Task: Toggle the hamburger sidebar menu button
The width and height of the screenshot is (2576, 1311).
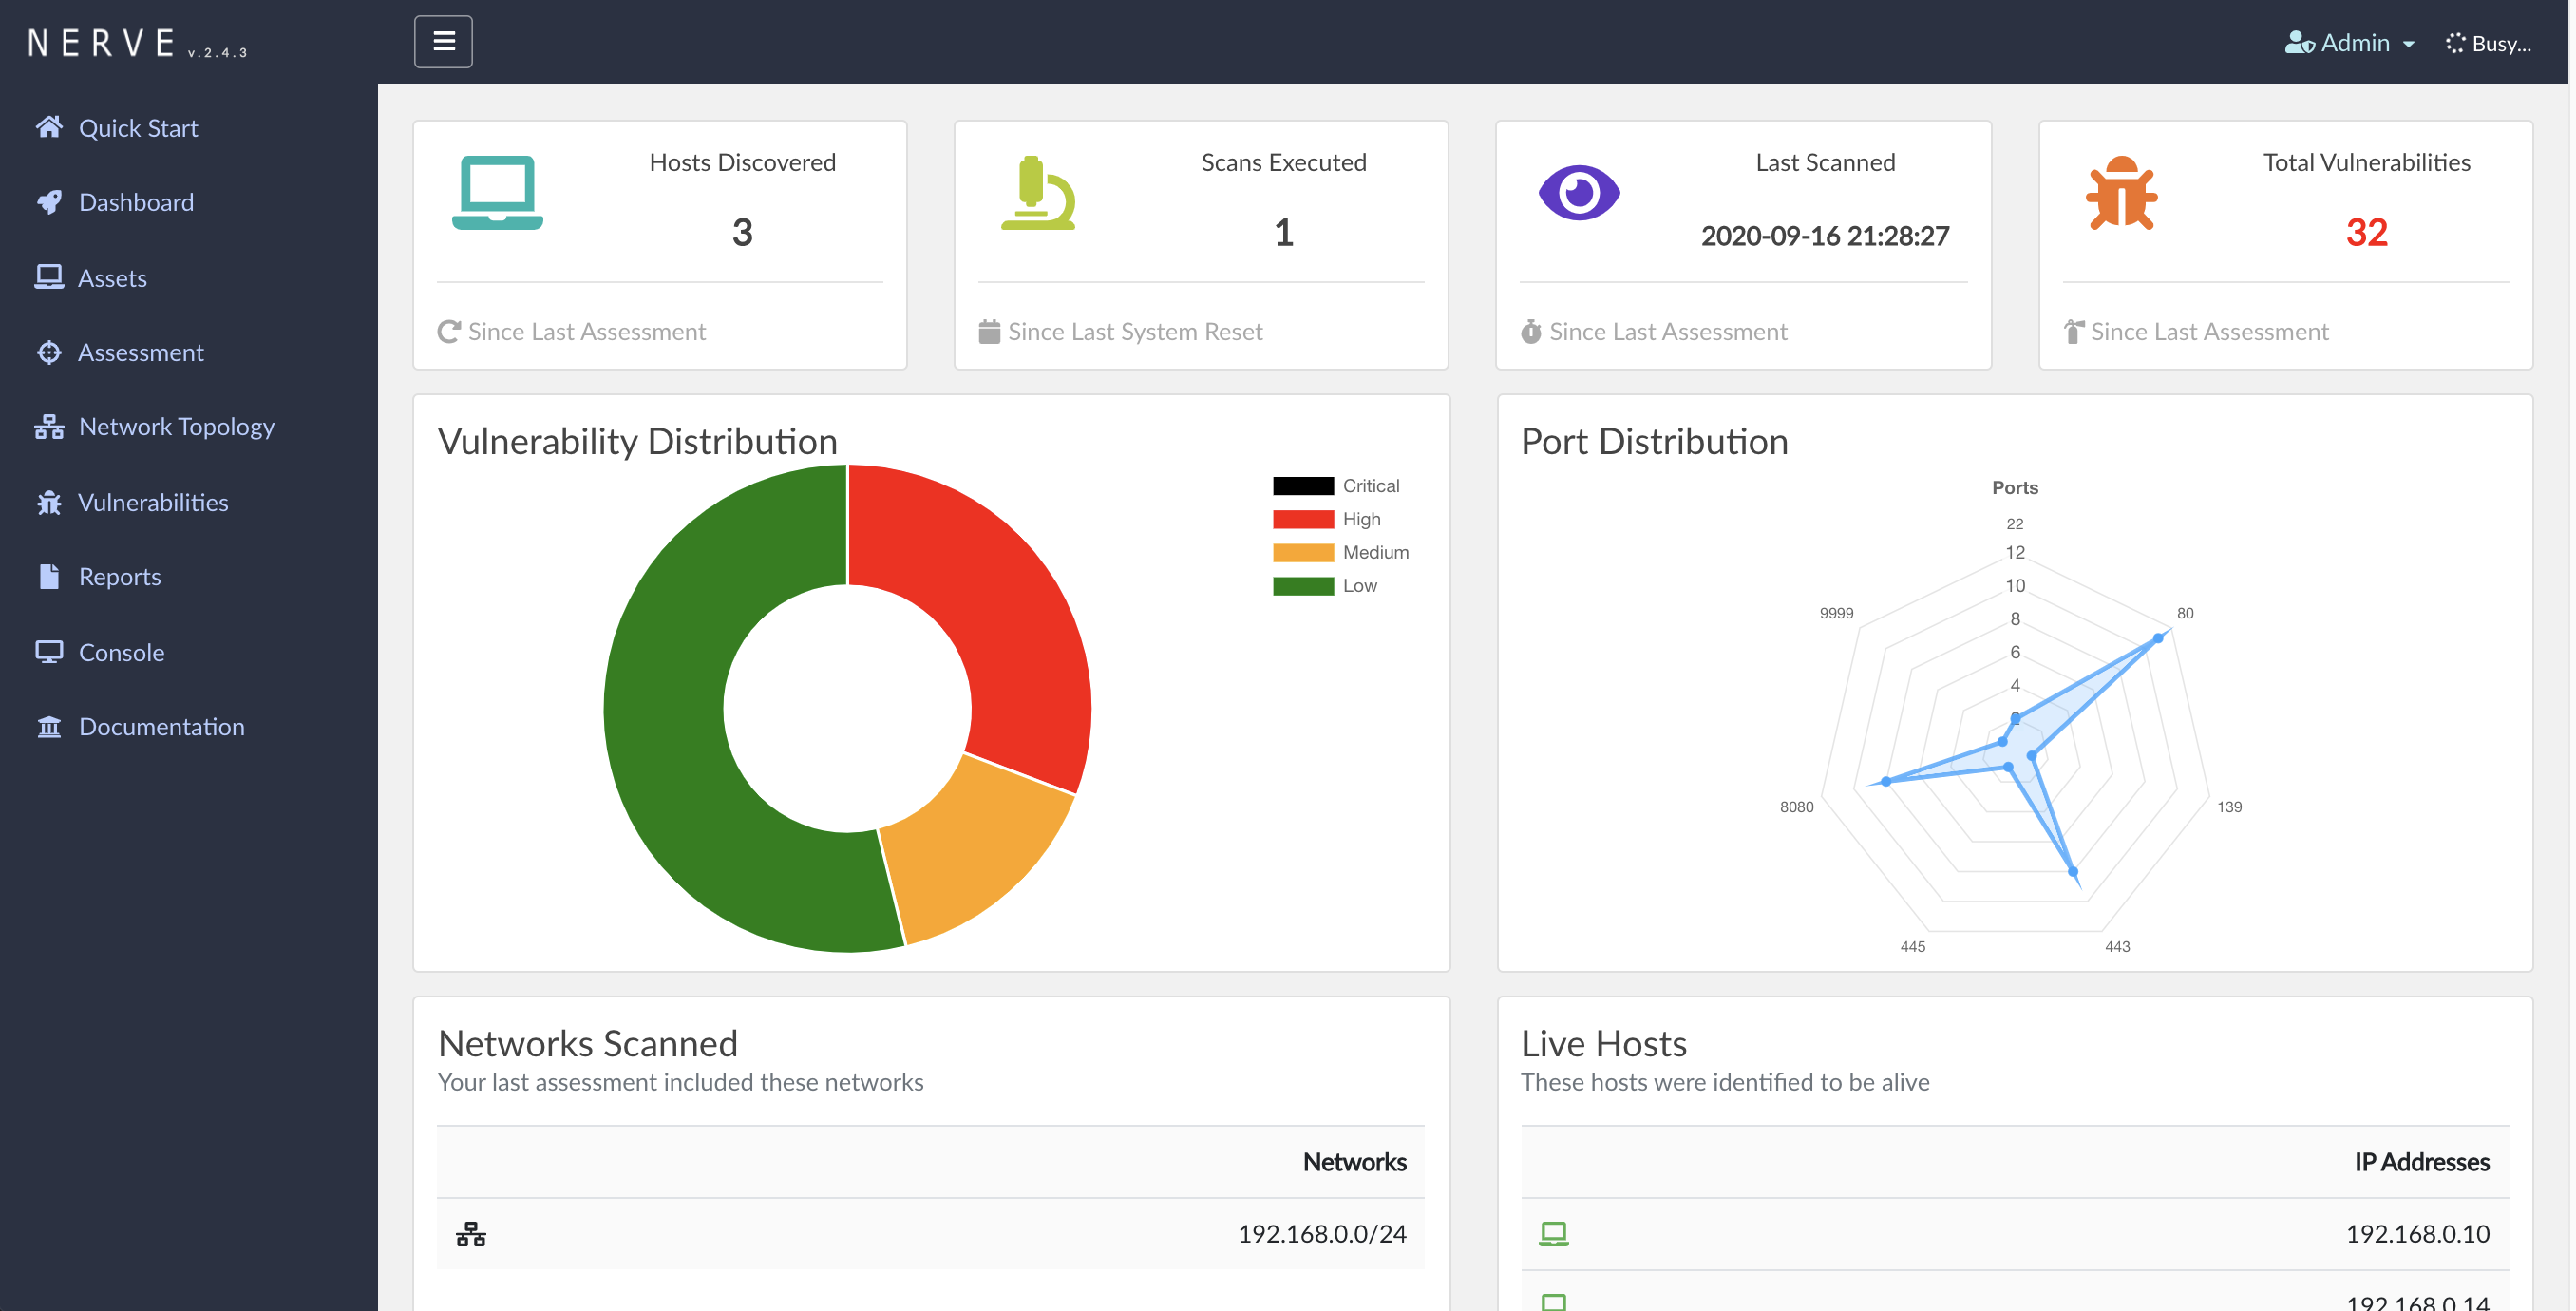Action: [443, 42]
